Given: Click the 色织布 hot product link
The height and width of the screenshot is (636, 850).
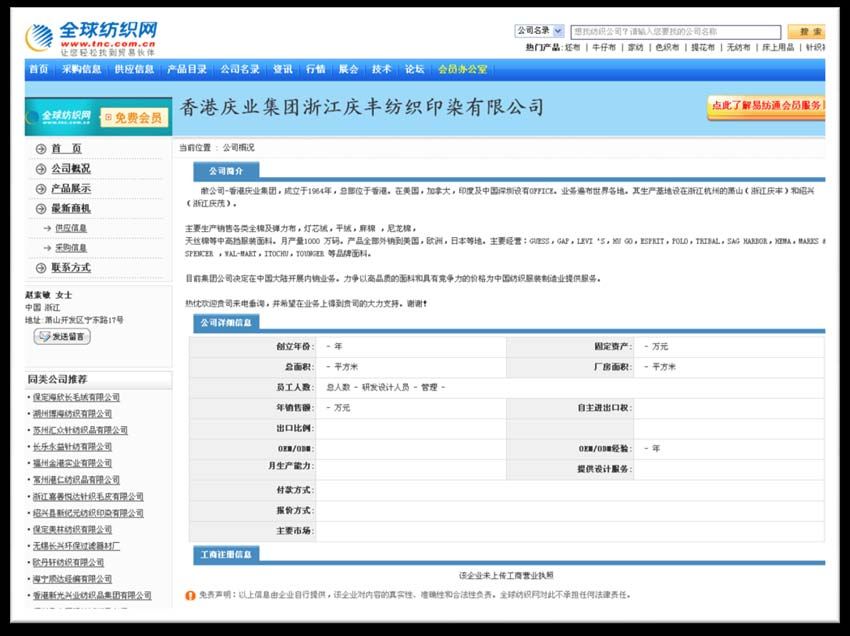Looking at the screenshot, I should tap(667, 48).
